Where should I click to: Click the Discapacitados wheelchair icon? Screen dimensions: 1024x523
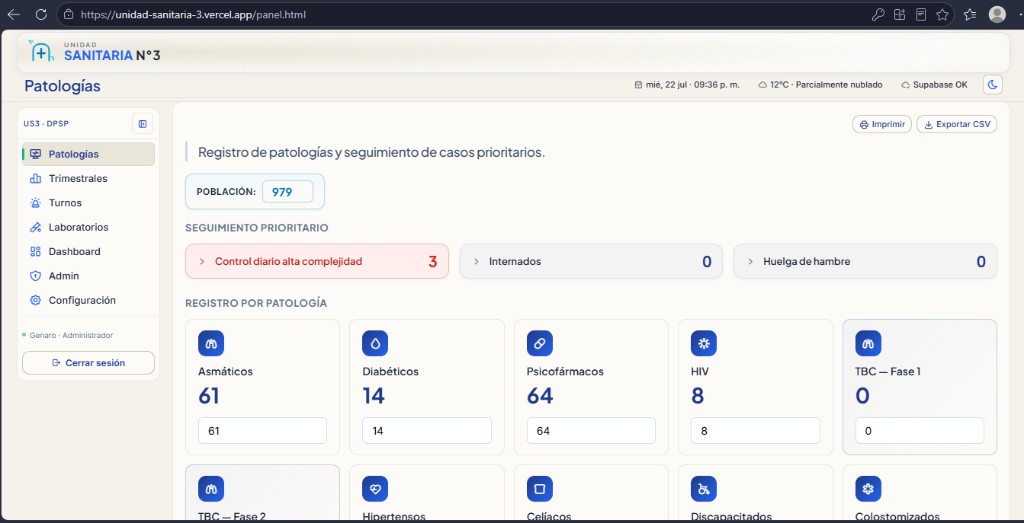[x=704, y=488]
